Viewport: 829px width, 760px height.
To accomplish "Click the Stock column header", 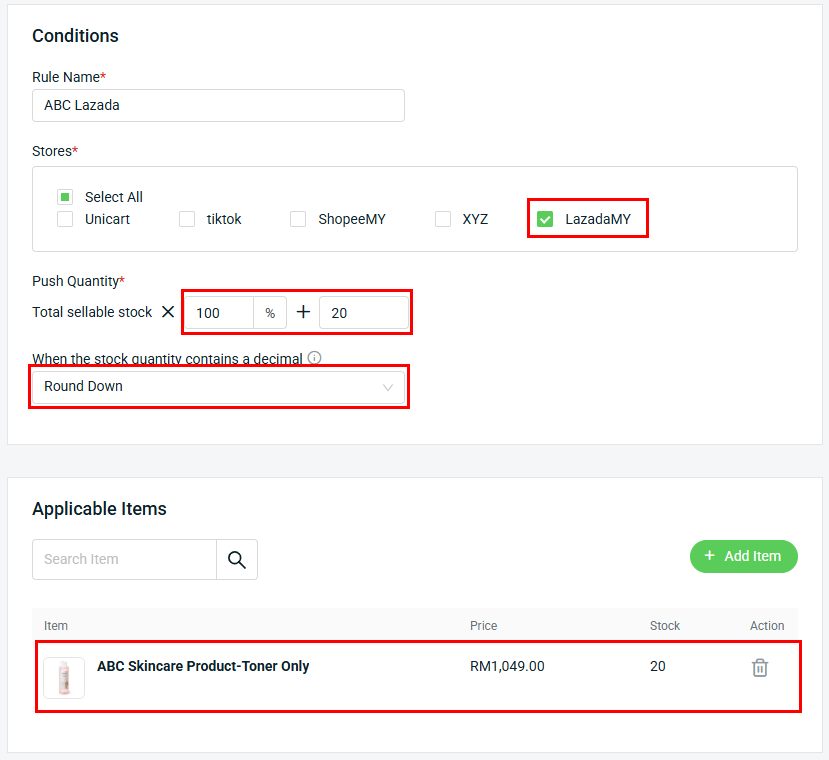I will [664, 626].
